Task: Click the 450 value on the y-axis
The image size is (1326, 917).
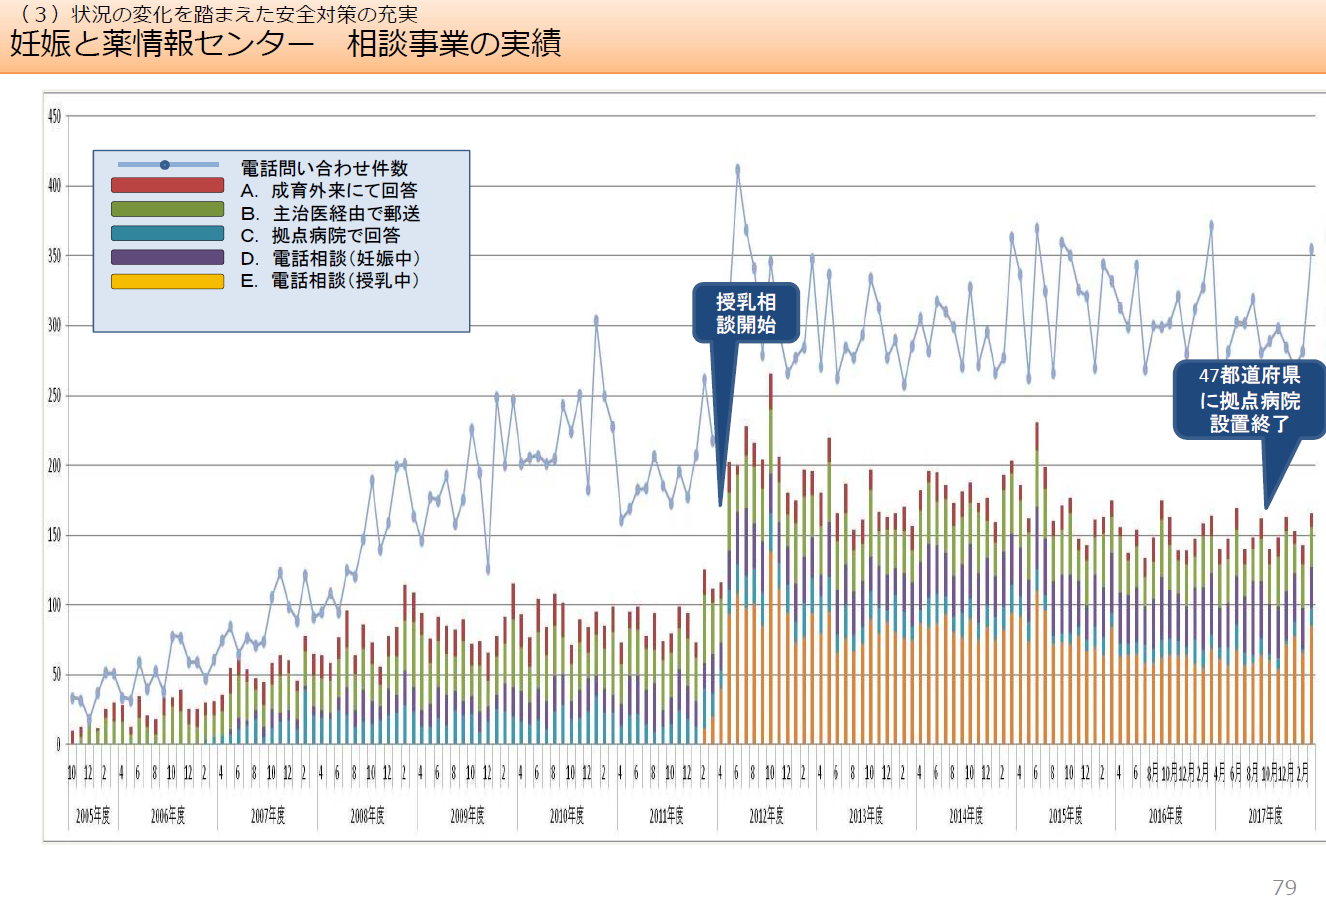Action: (54, 117)
